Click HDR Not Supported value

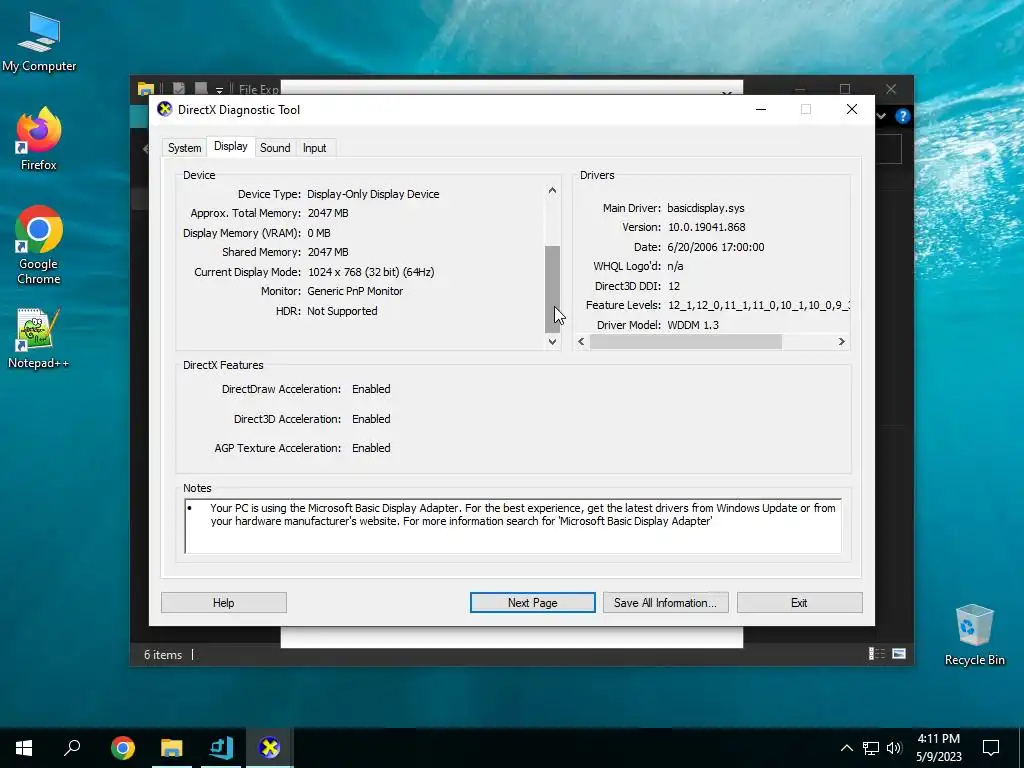(x=342, y=311)
